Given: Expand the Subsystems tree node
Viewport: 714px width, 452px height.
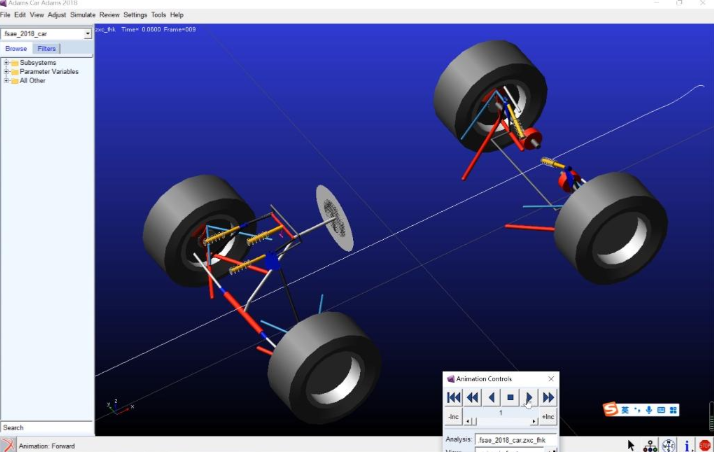Looking at the screenshot, I should (6, 63).
